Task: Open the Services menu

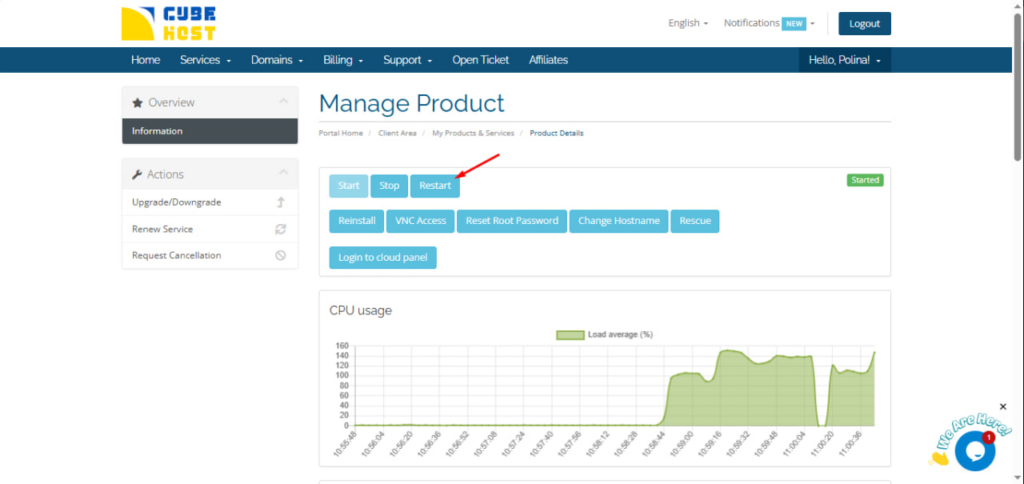Action: 205,60
